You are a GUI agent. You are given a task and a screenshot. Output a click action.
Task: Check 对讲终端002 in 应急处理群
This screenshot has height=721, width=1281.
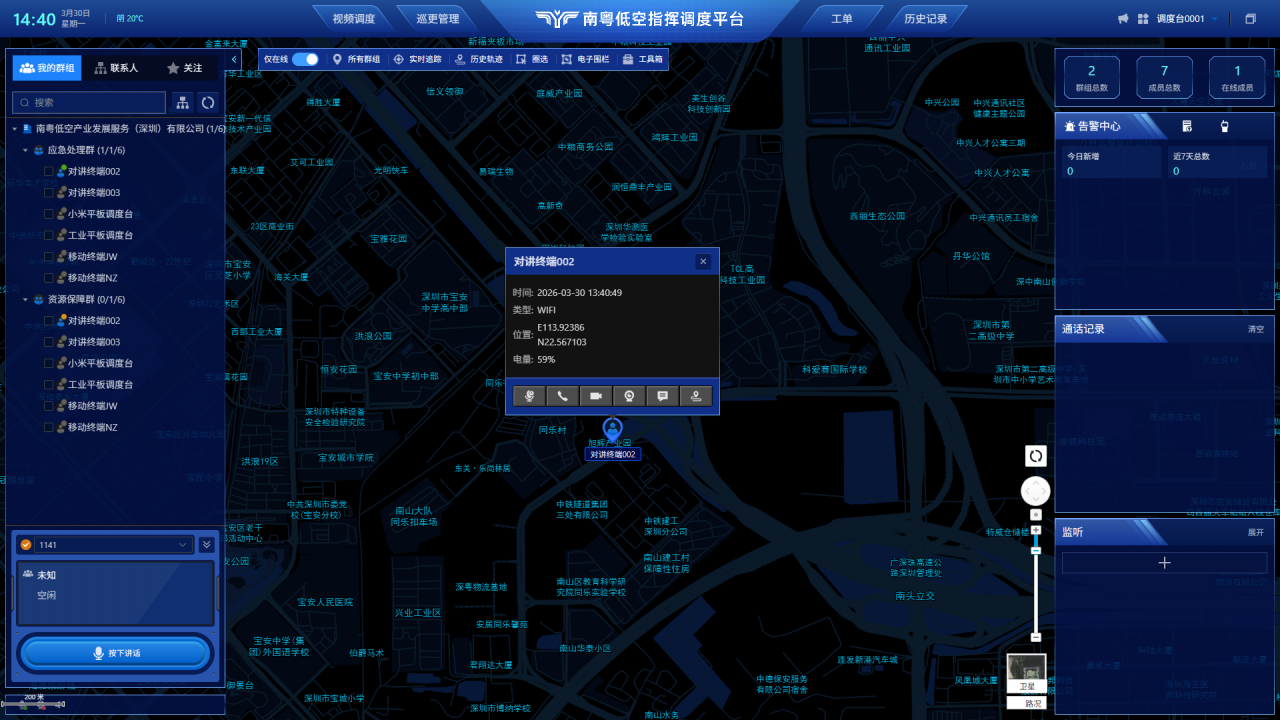click(48, 171)
